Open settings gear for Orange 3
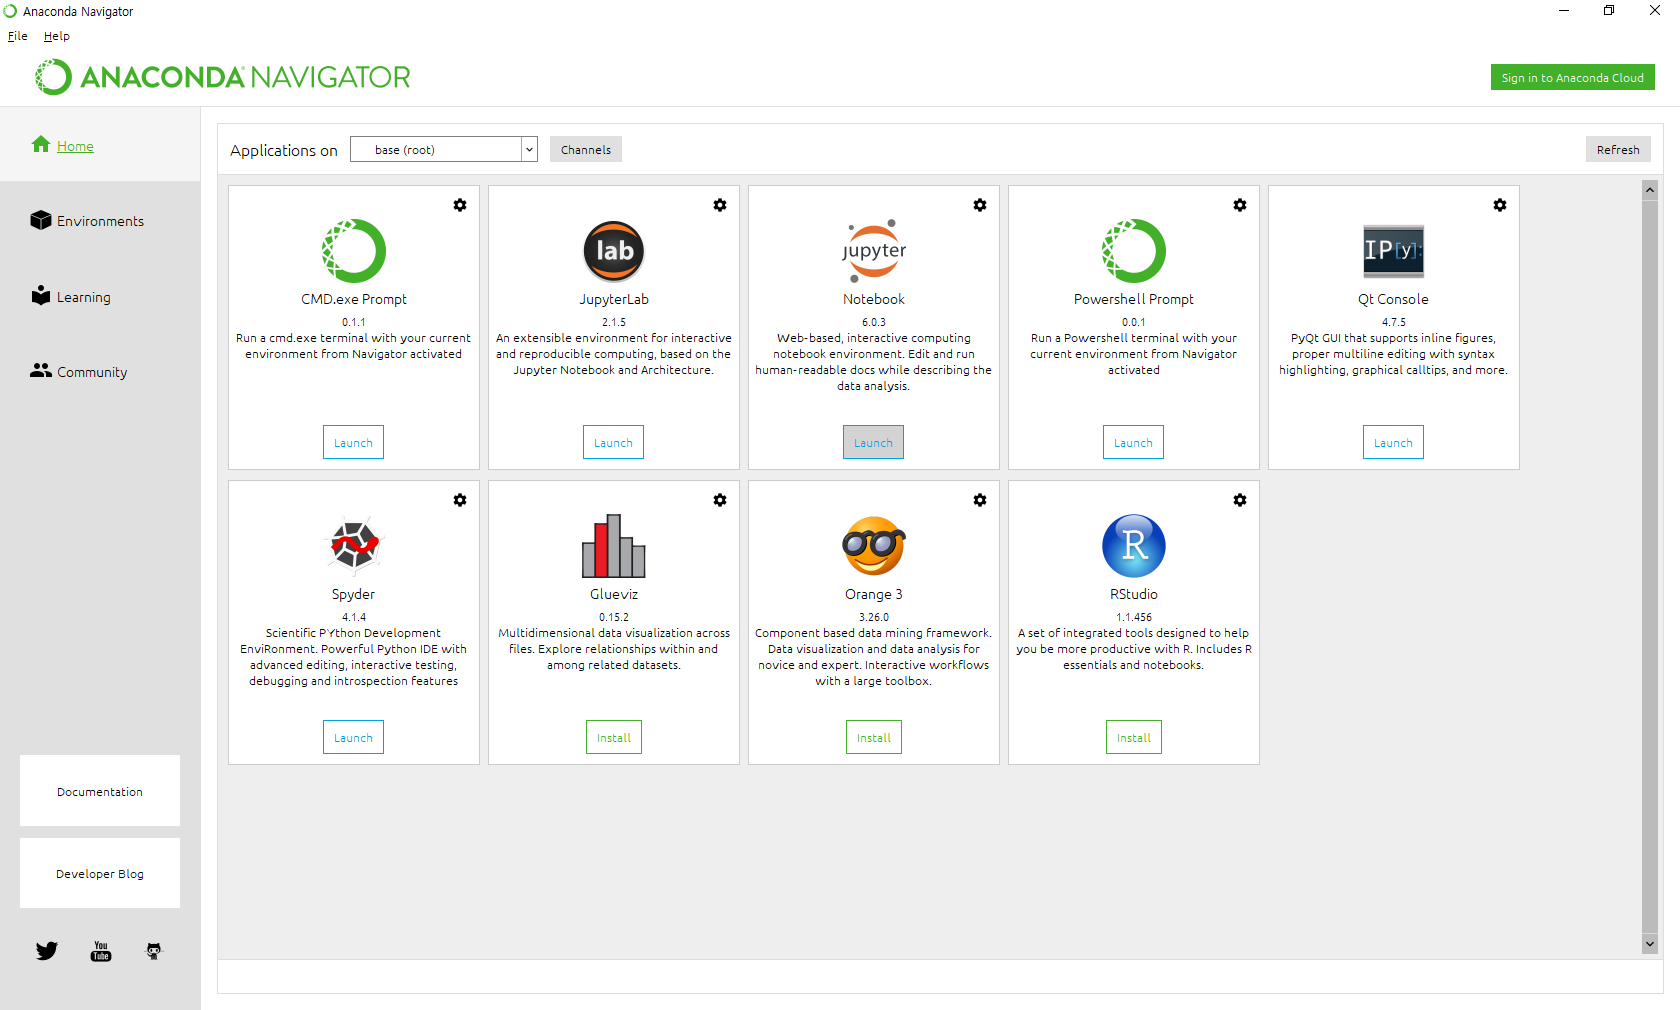 [980, 500]
